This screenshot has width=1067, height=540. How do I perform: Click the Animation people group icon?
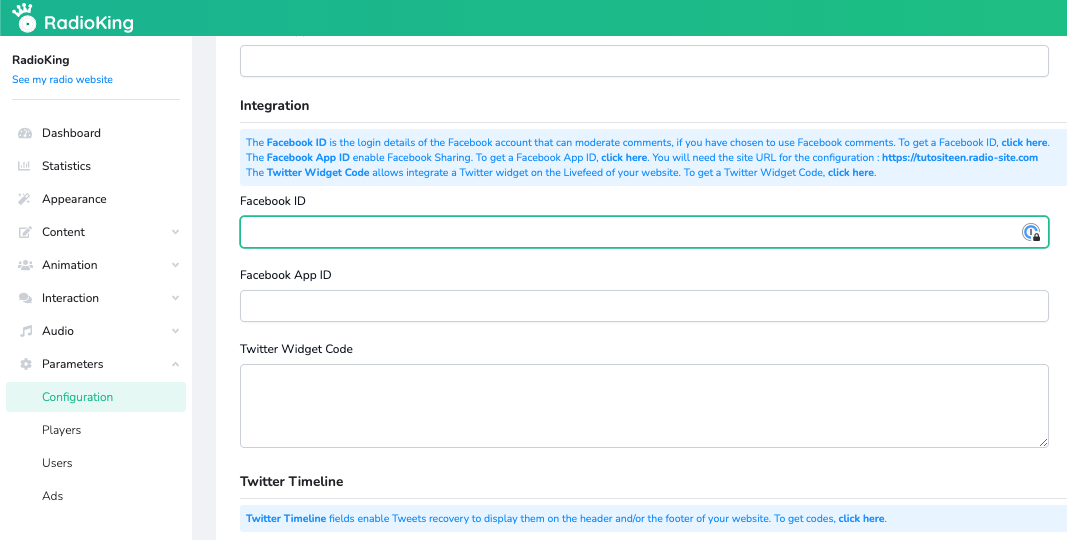point(25,265)
